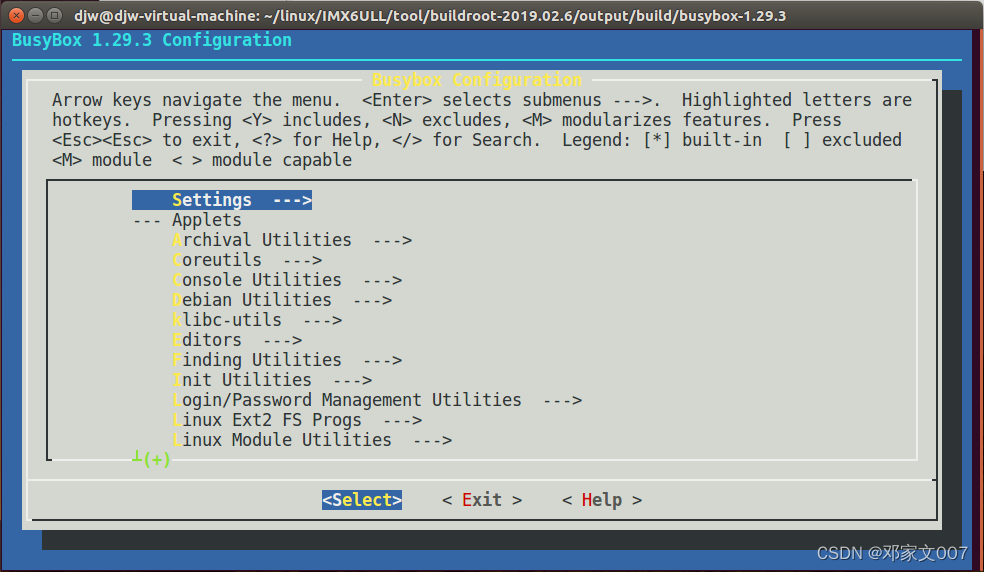Open Init Utilities submenu

[x=272, y=380]
